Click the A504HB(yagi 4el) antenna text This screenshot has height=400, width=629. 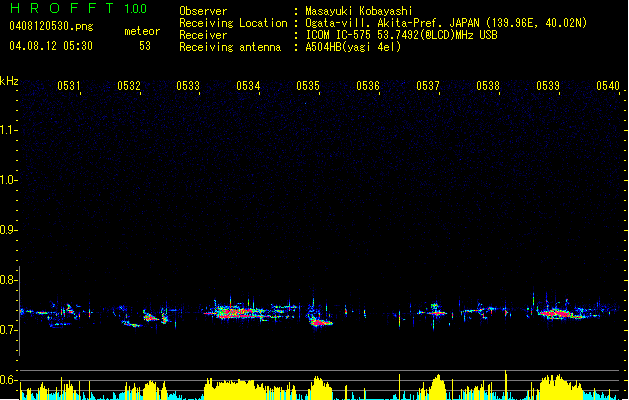click(353, 47)
